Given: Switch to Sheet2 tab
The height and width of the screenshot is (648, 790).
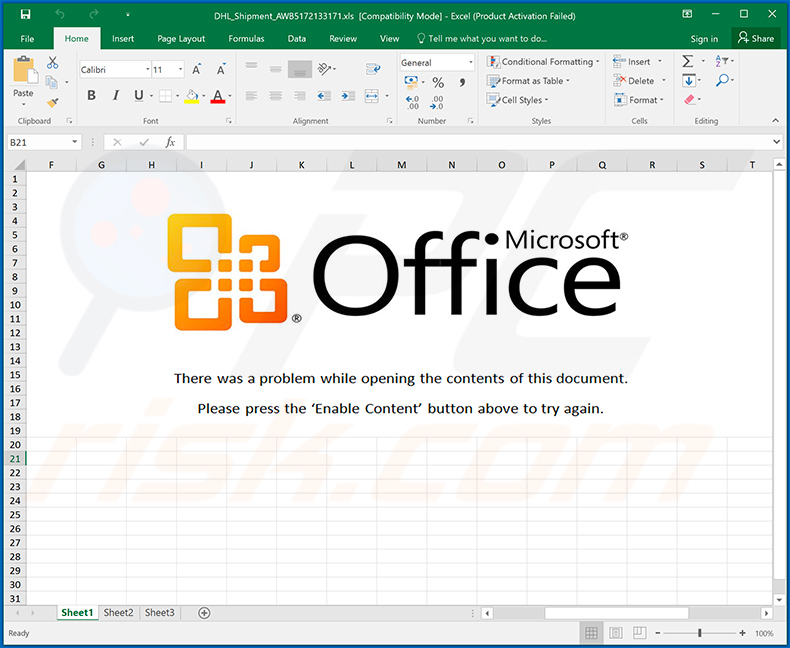Looking at the screenshot, I should click(118, 613).
